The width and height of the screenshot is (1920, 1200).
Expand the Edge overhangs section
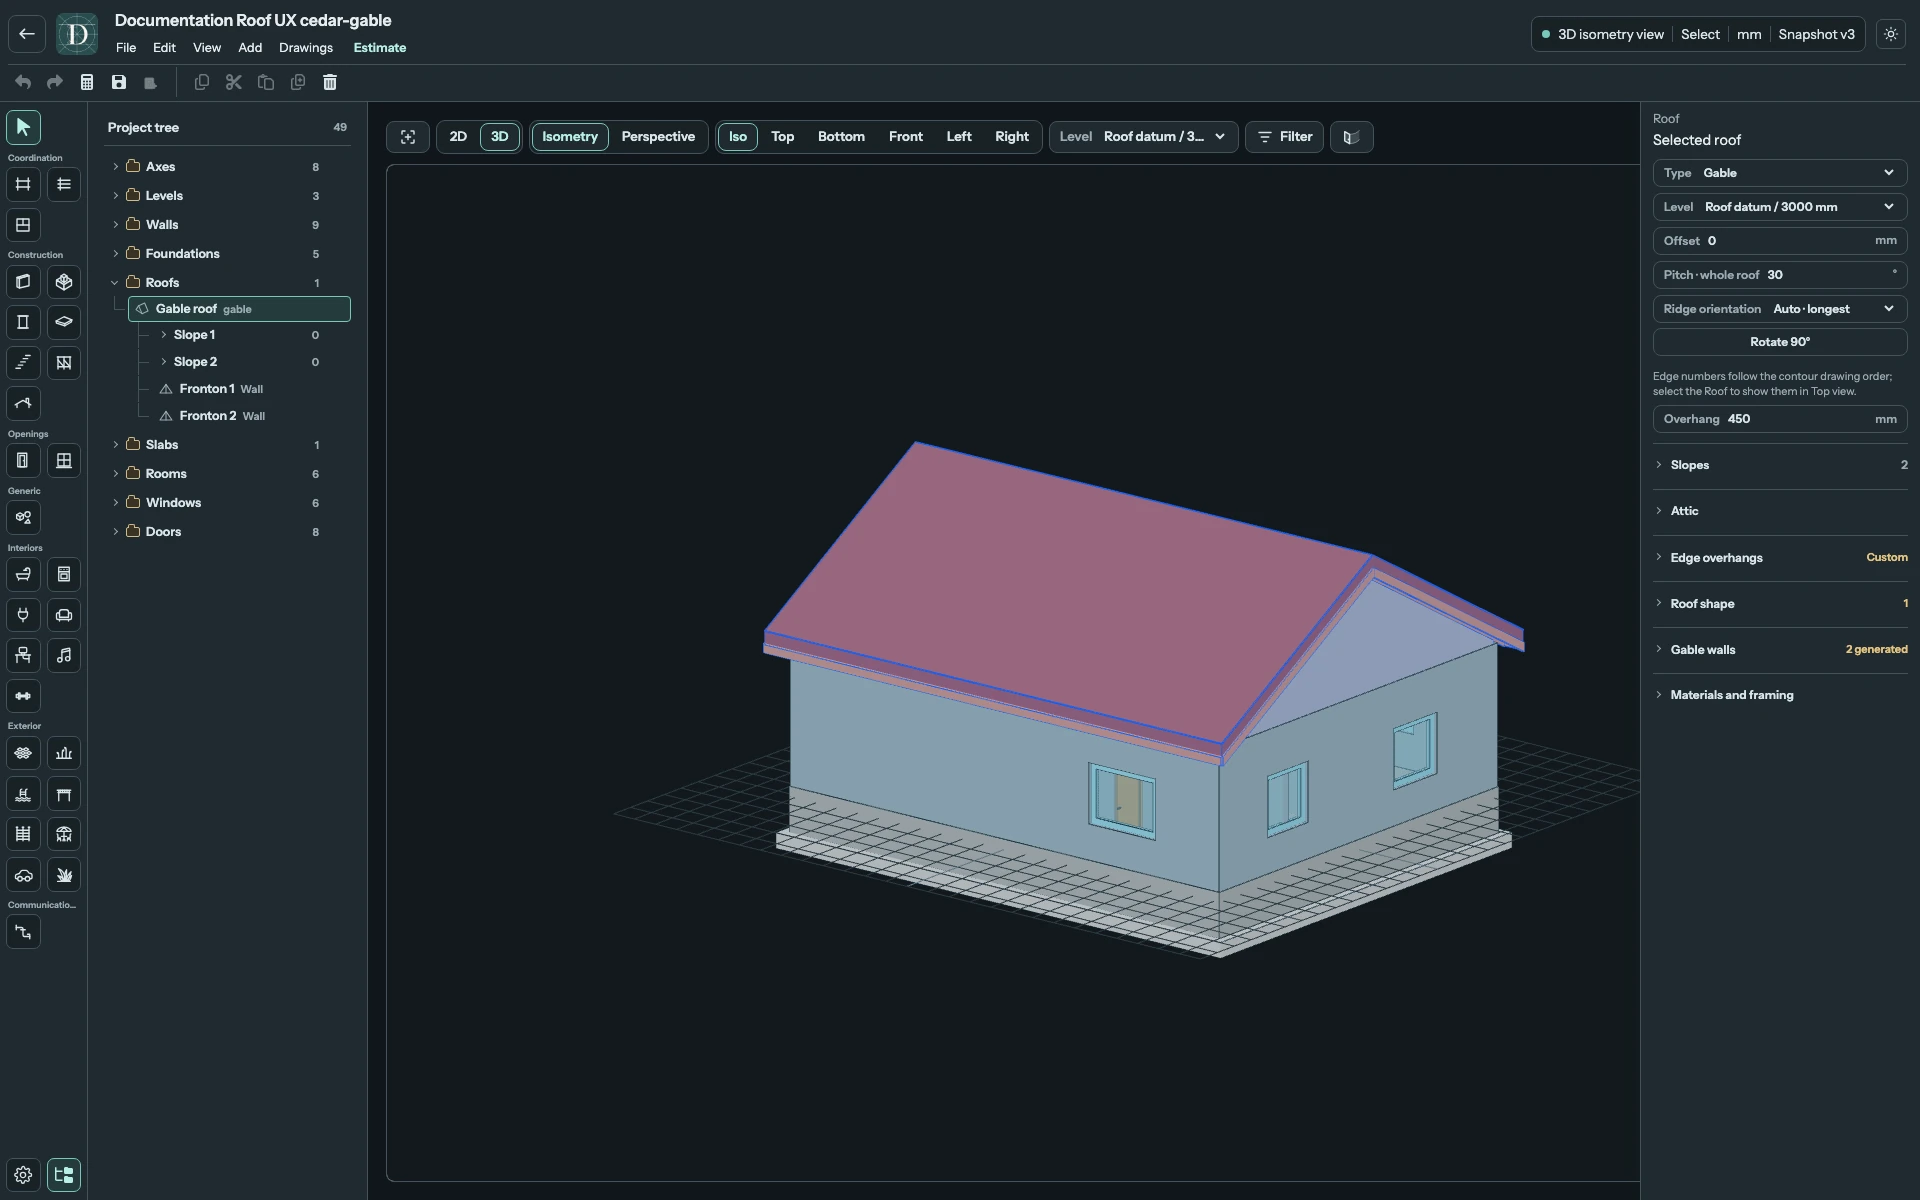point(1779,558)
